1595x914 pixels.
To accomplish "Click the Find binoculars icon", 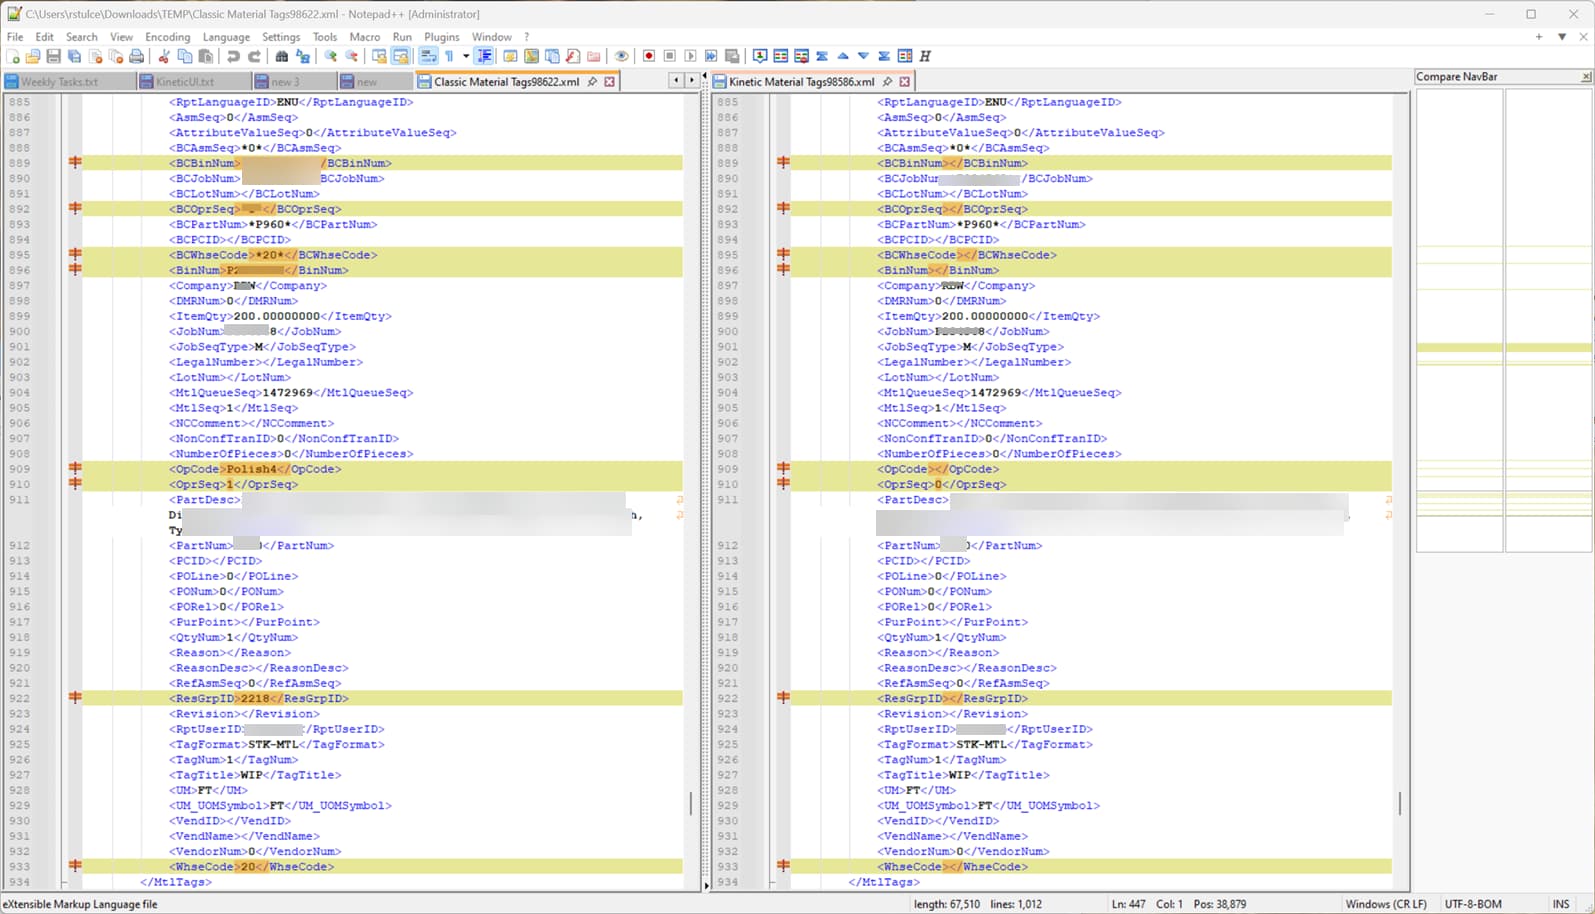I will pyautogui.click(x=281, y=56).
